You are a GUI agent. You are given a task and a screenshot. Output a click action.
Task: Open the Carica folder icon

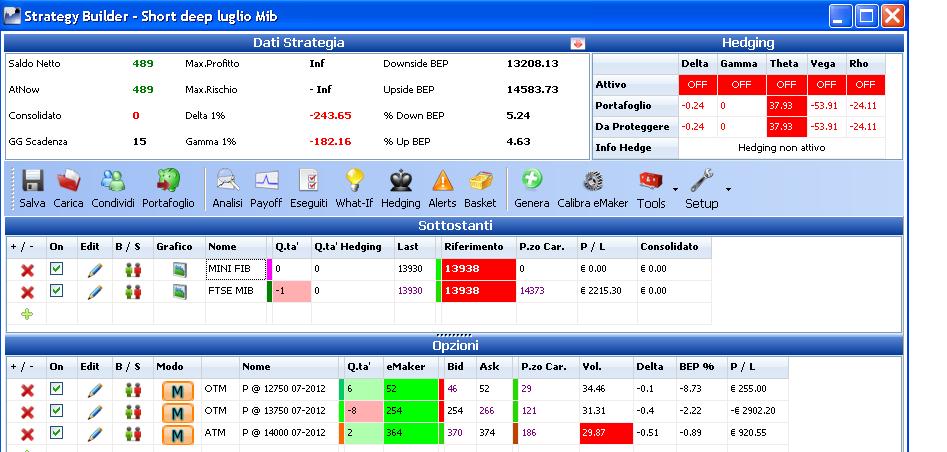[68, 181]
